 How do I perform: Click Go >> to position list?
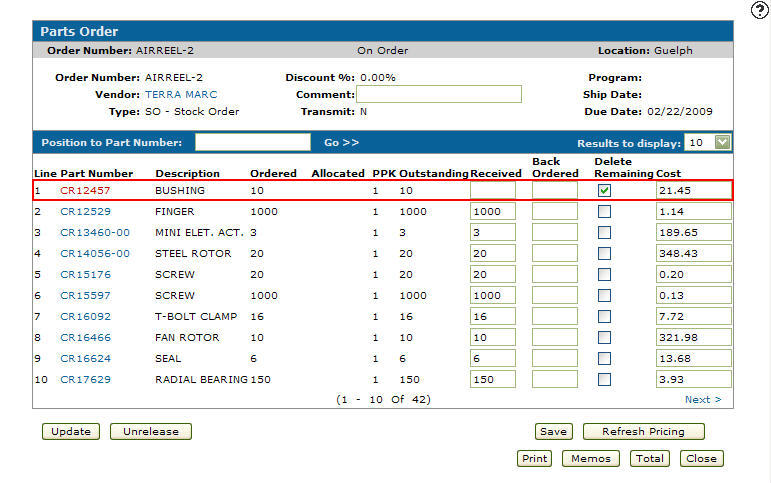pos(341,143)
